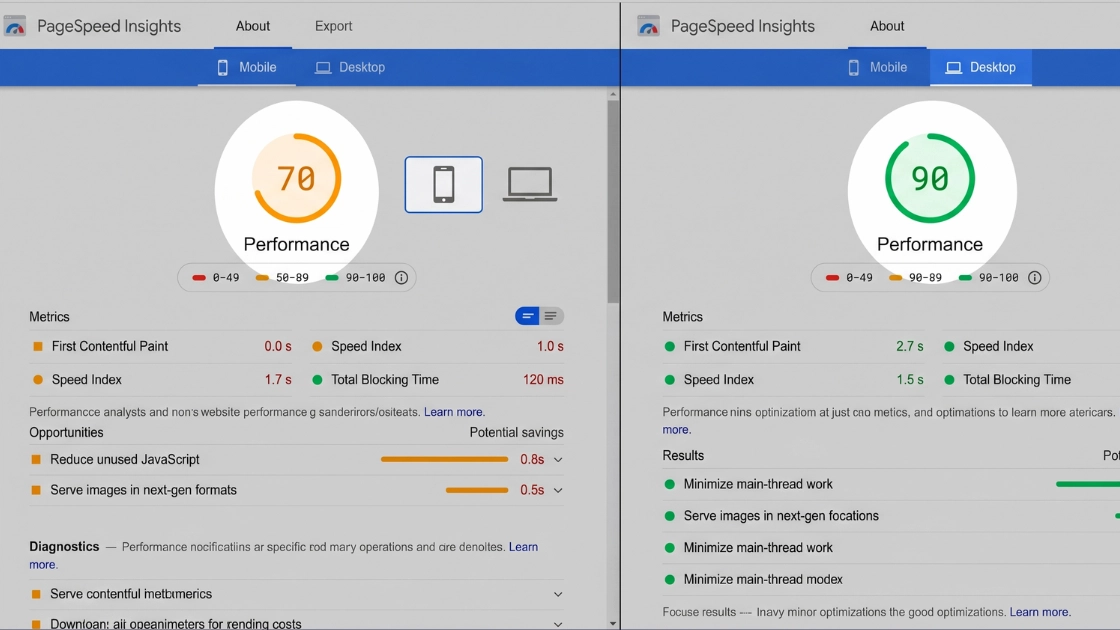Click Learn more link in Diagnostics description
The height and width of the screenshot is (630, 1120).
point(523,547)
